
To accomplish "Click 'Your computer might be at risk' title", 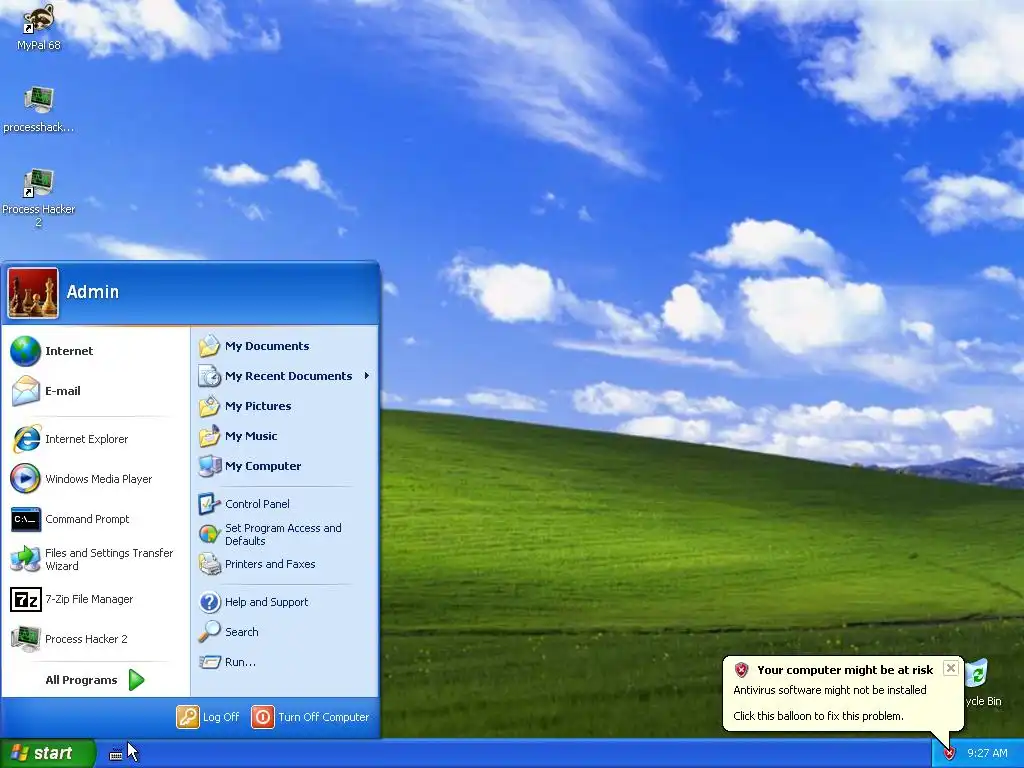I will 845,670.
